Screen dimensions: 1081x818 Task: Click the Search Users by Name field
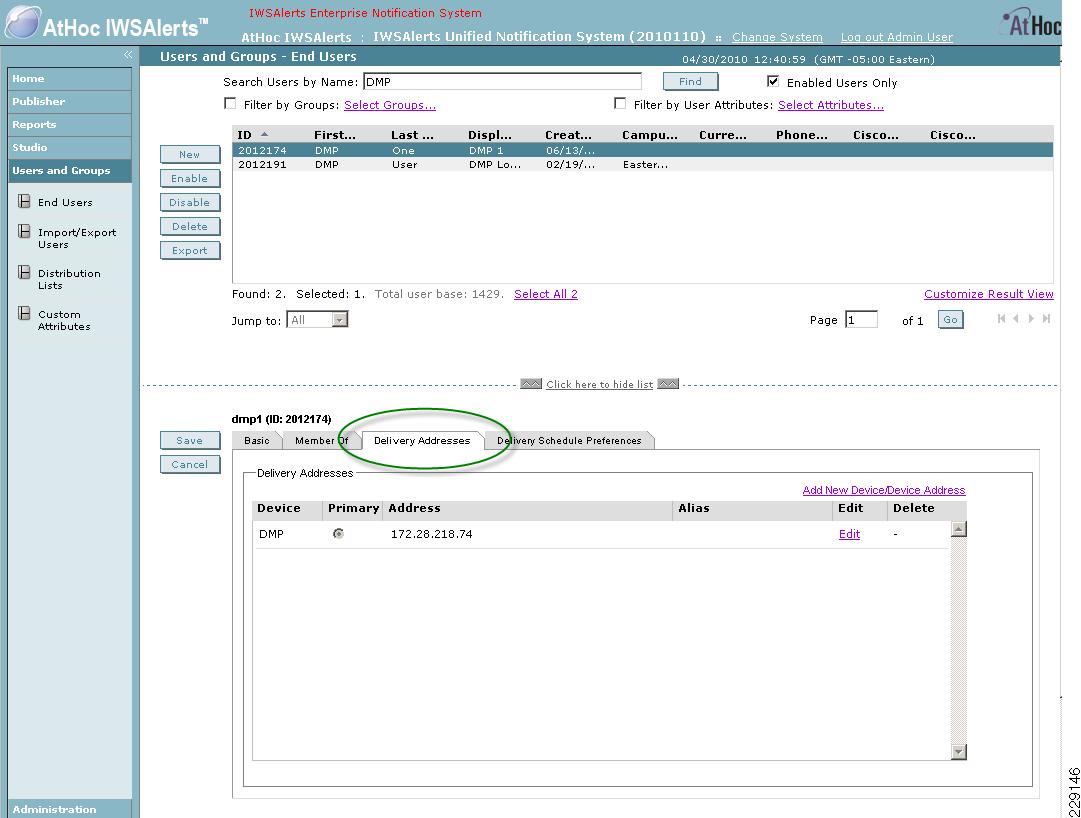click(x=502, y=81)
